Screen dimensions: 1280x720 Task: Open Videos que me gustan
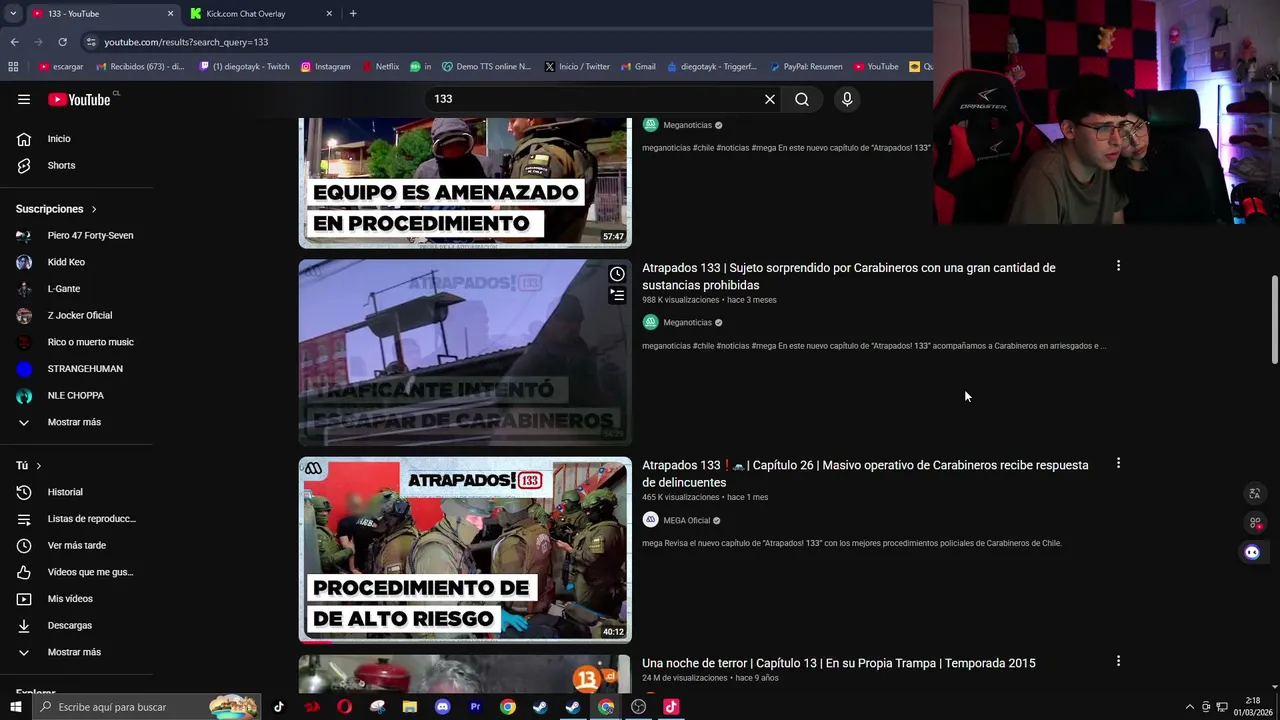(76, 572)
